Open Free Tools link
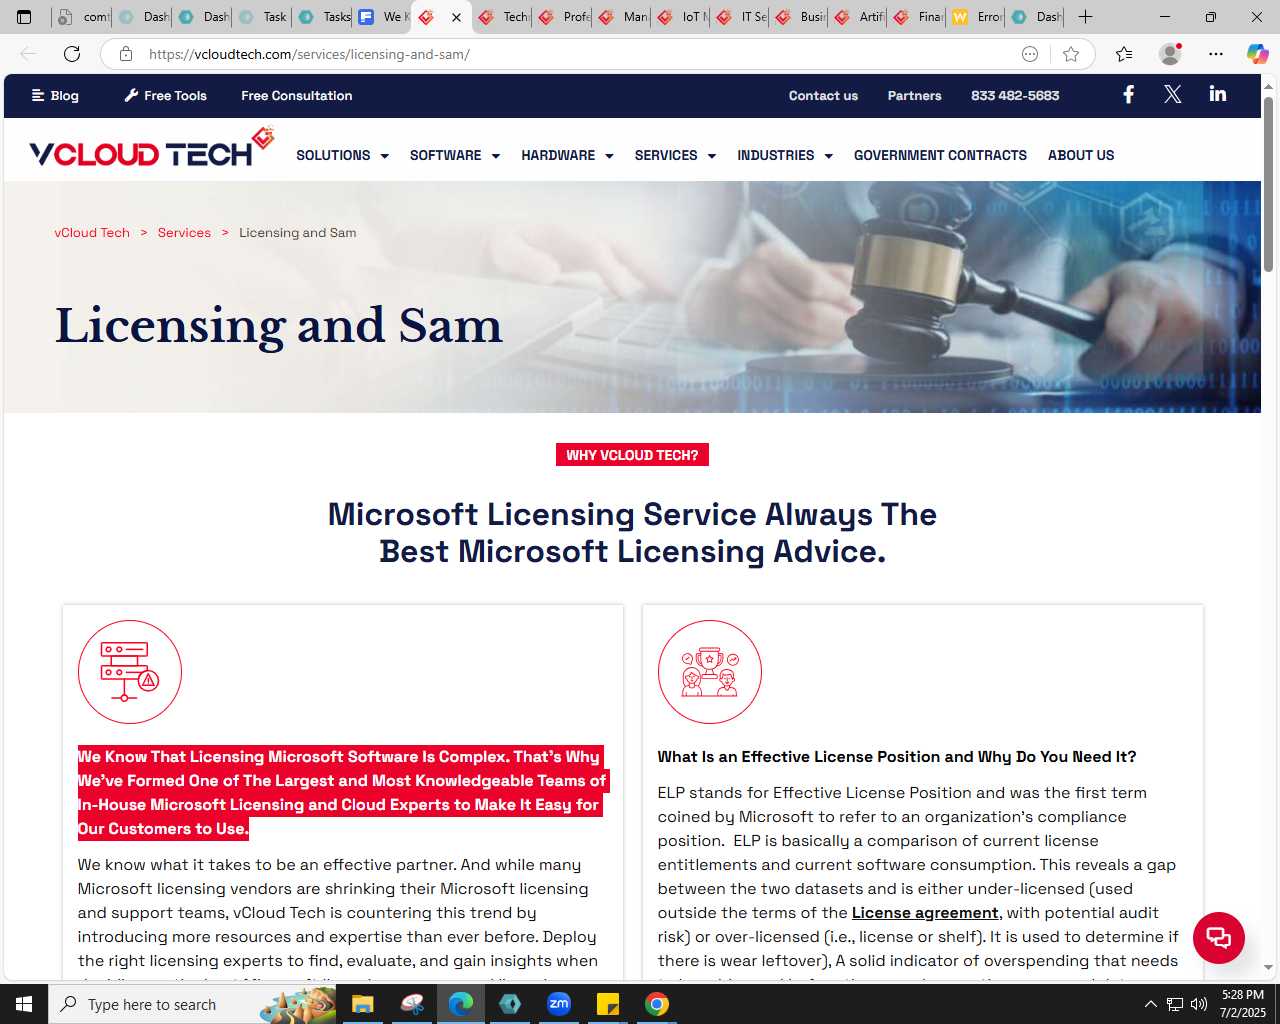The width and height of the screenshot is (1280, 1024). click(166, 96)
